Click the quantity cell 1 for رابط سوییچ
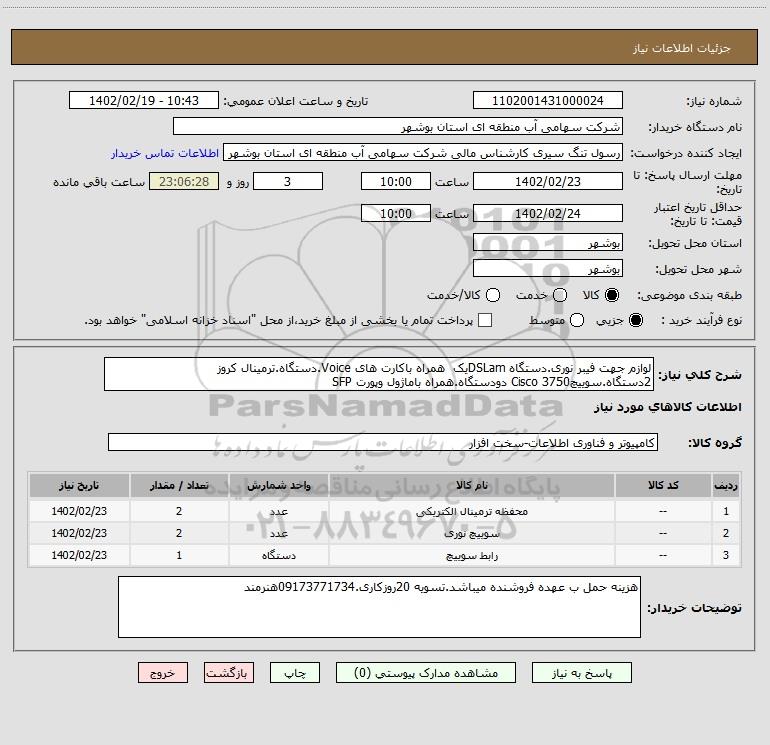 coord(179,555)
